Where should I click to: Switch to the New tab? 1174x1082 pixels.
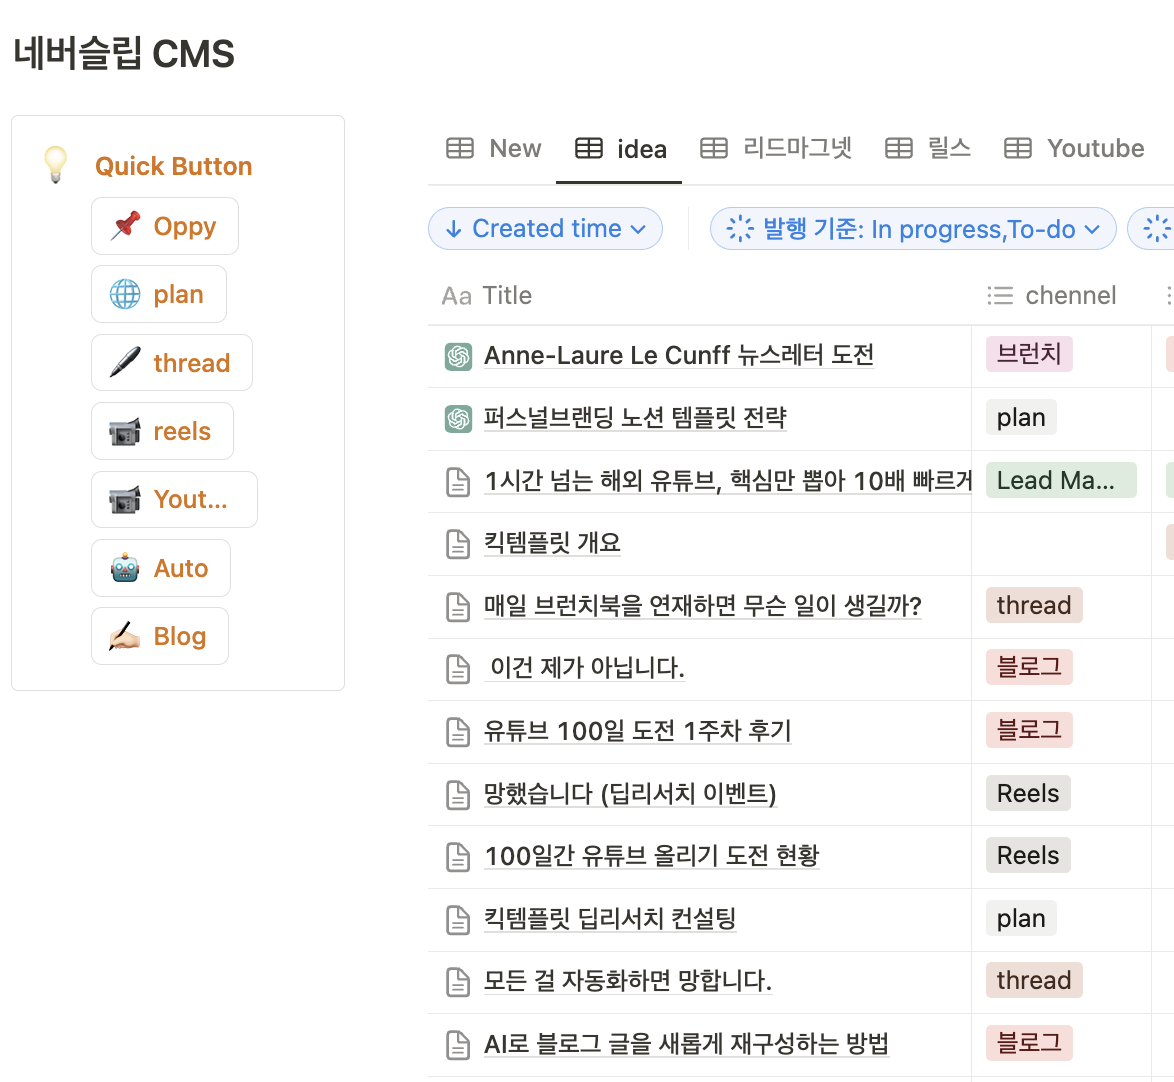pos(493,147)
